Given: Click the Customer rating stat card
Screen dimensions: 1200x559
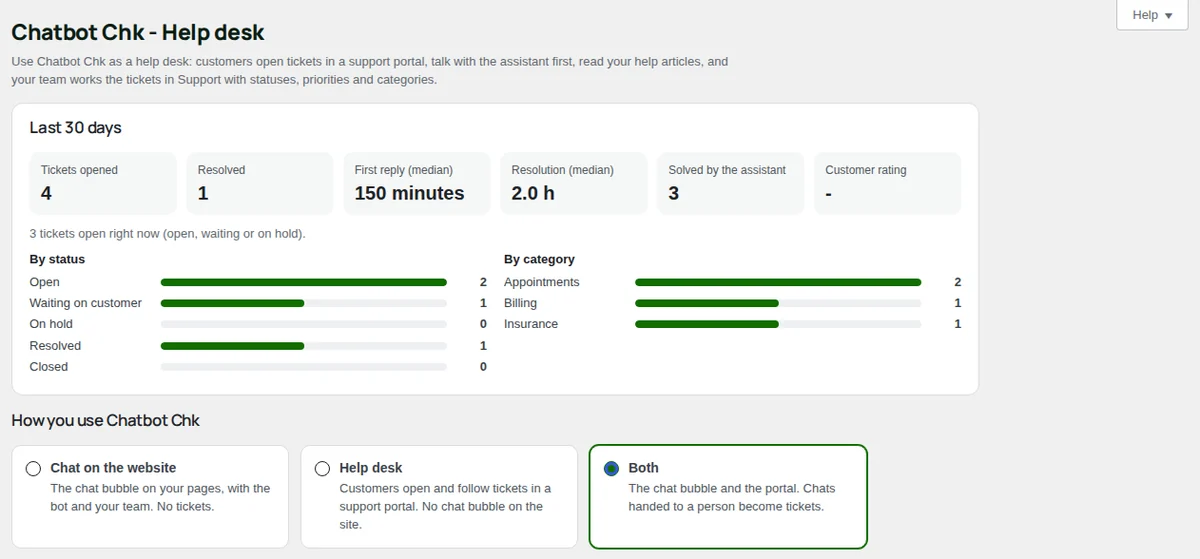Looking at the screenshot, I should pyautogui.click(x=888, y=183).
